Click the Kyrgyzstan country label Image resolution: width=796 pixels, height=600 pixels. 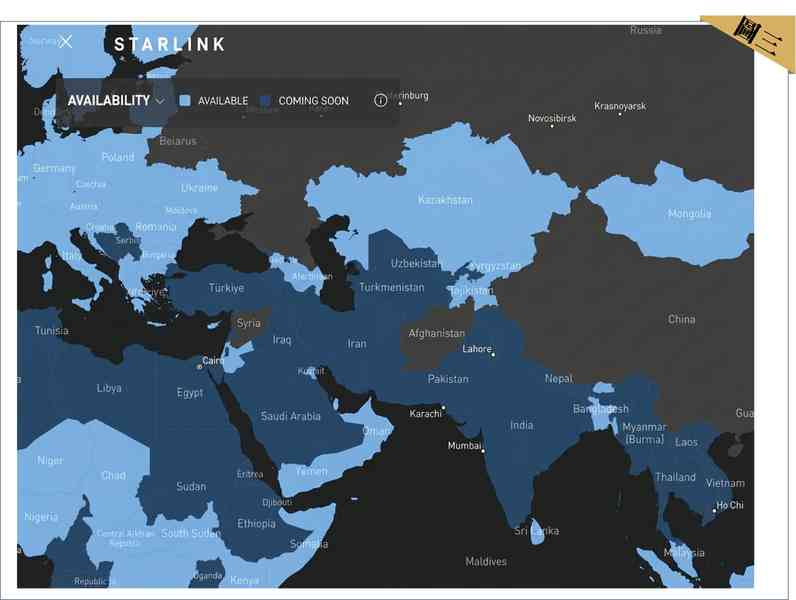tap(495, 266)
